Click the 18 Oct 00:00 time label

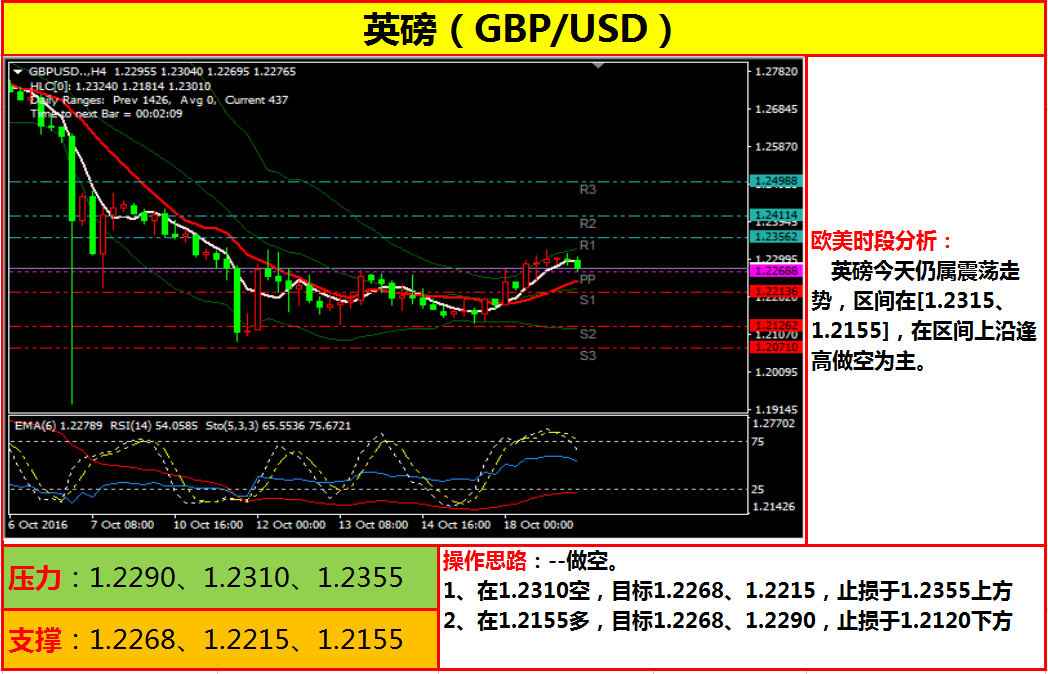coord(539,525)
